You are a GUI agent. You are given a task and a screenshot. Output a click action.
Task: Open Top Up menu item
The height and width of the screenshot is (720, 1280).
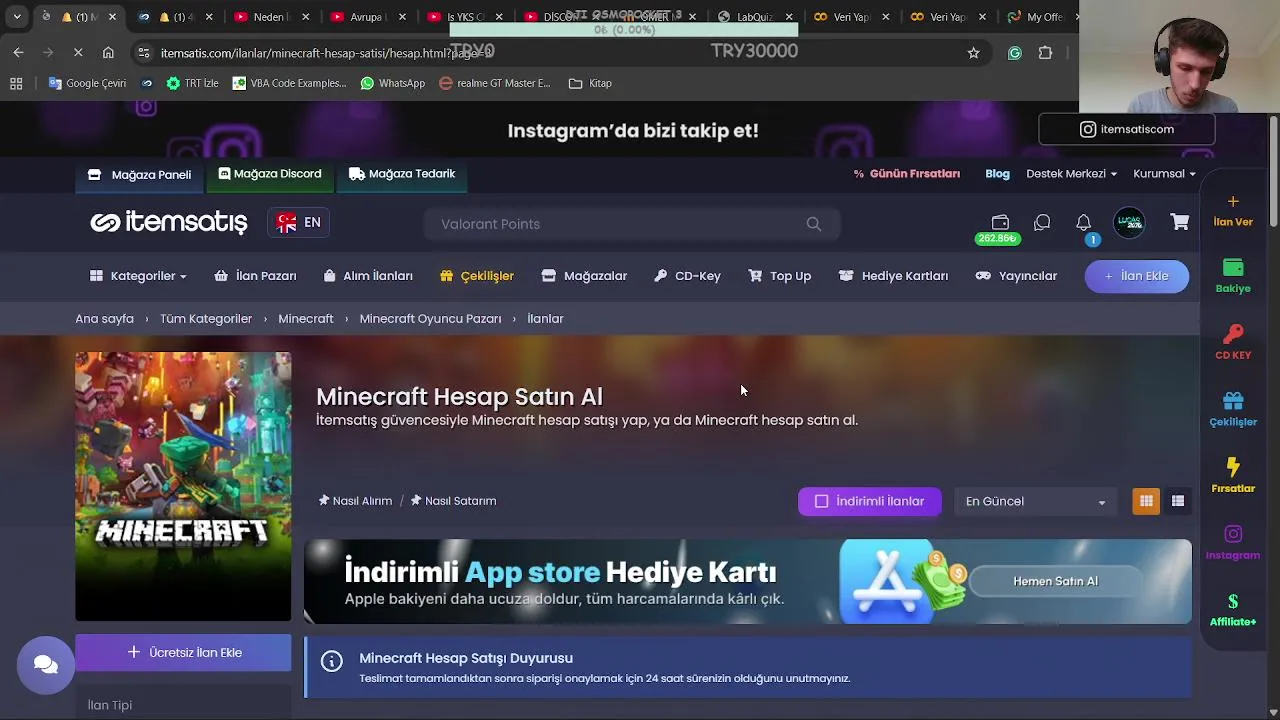pos(780,276)
